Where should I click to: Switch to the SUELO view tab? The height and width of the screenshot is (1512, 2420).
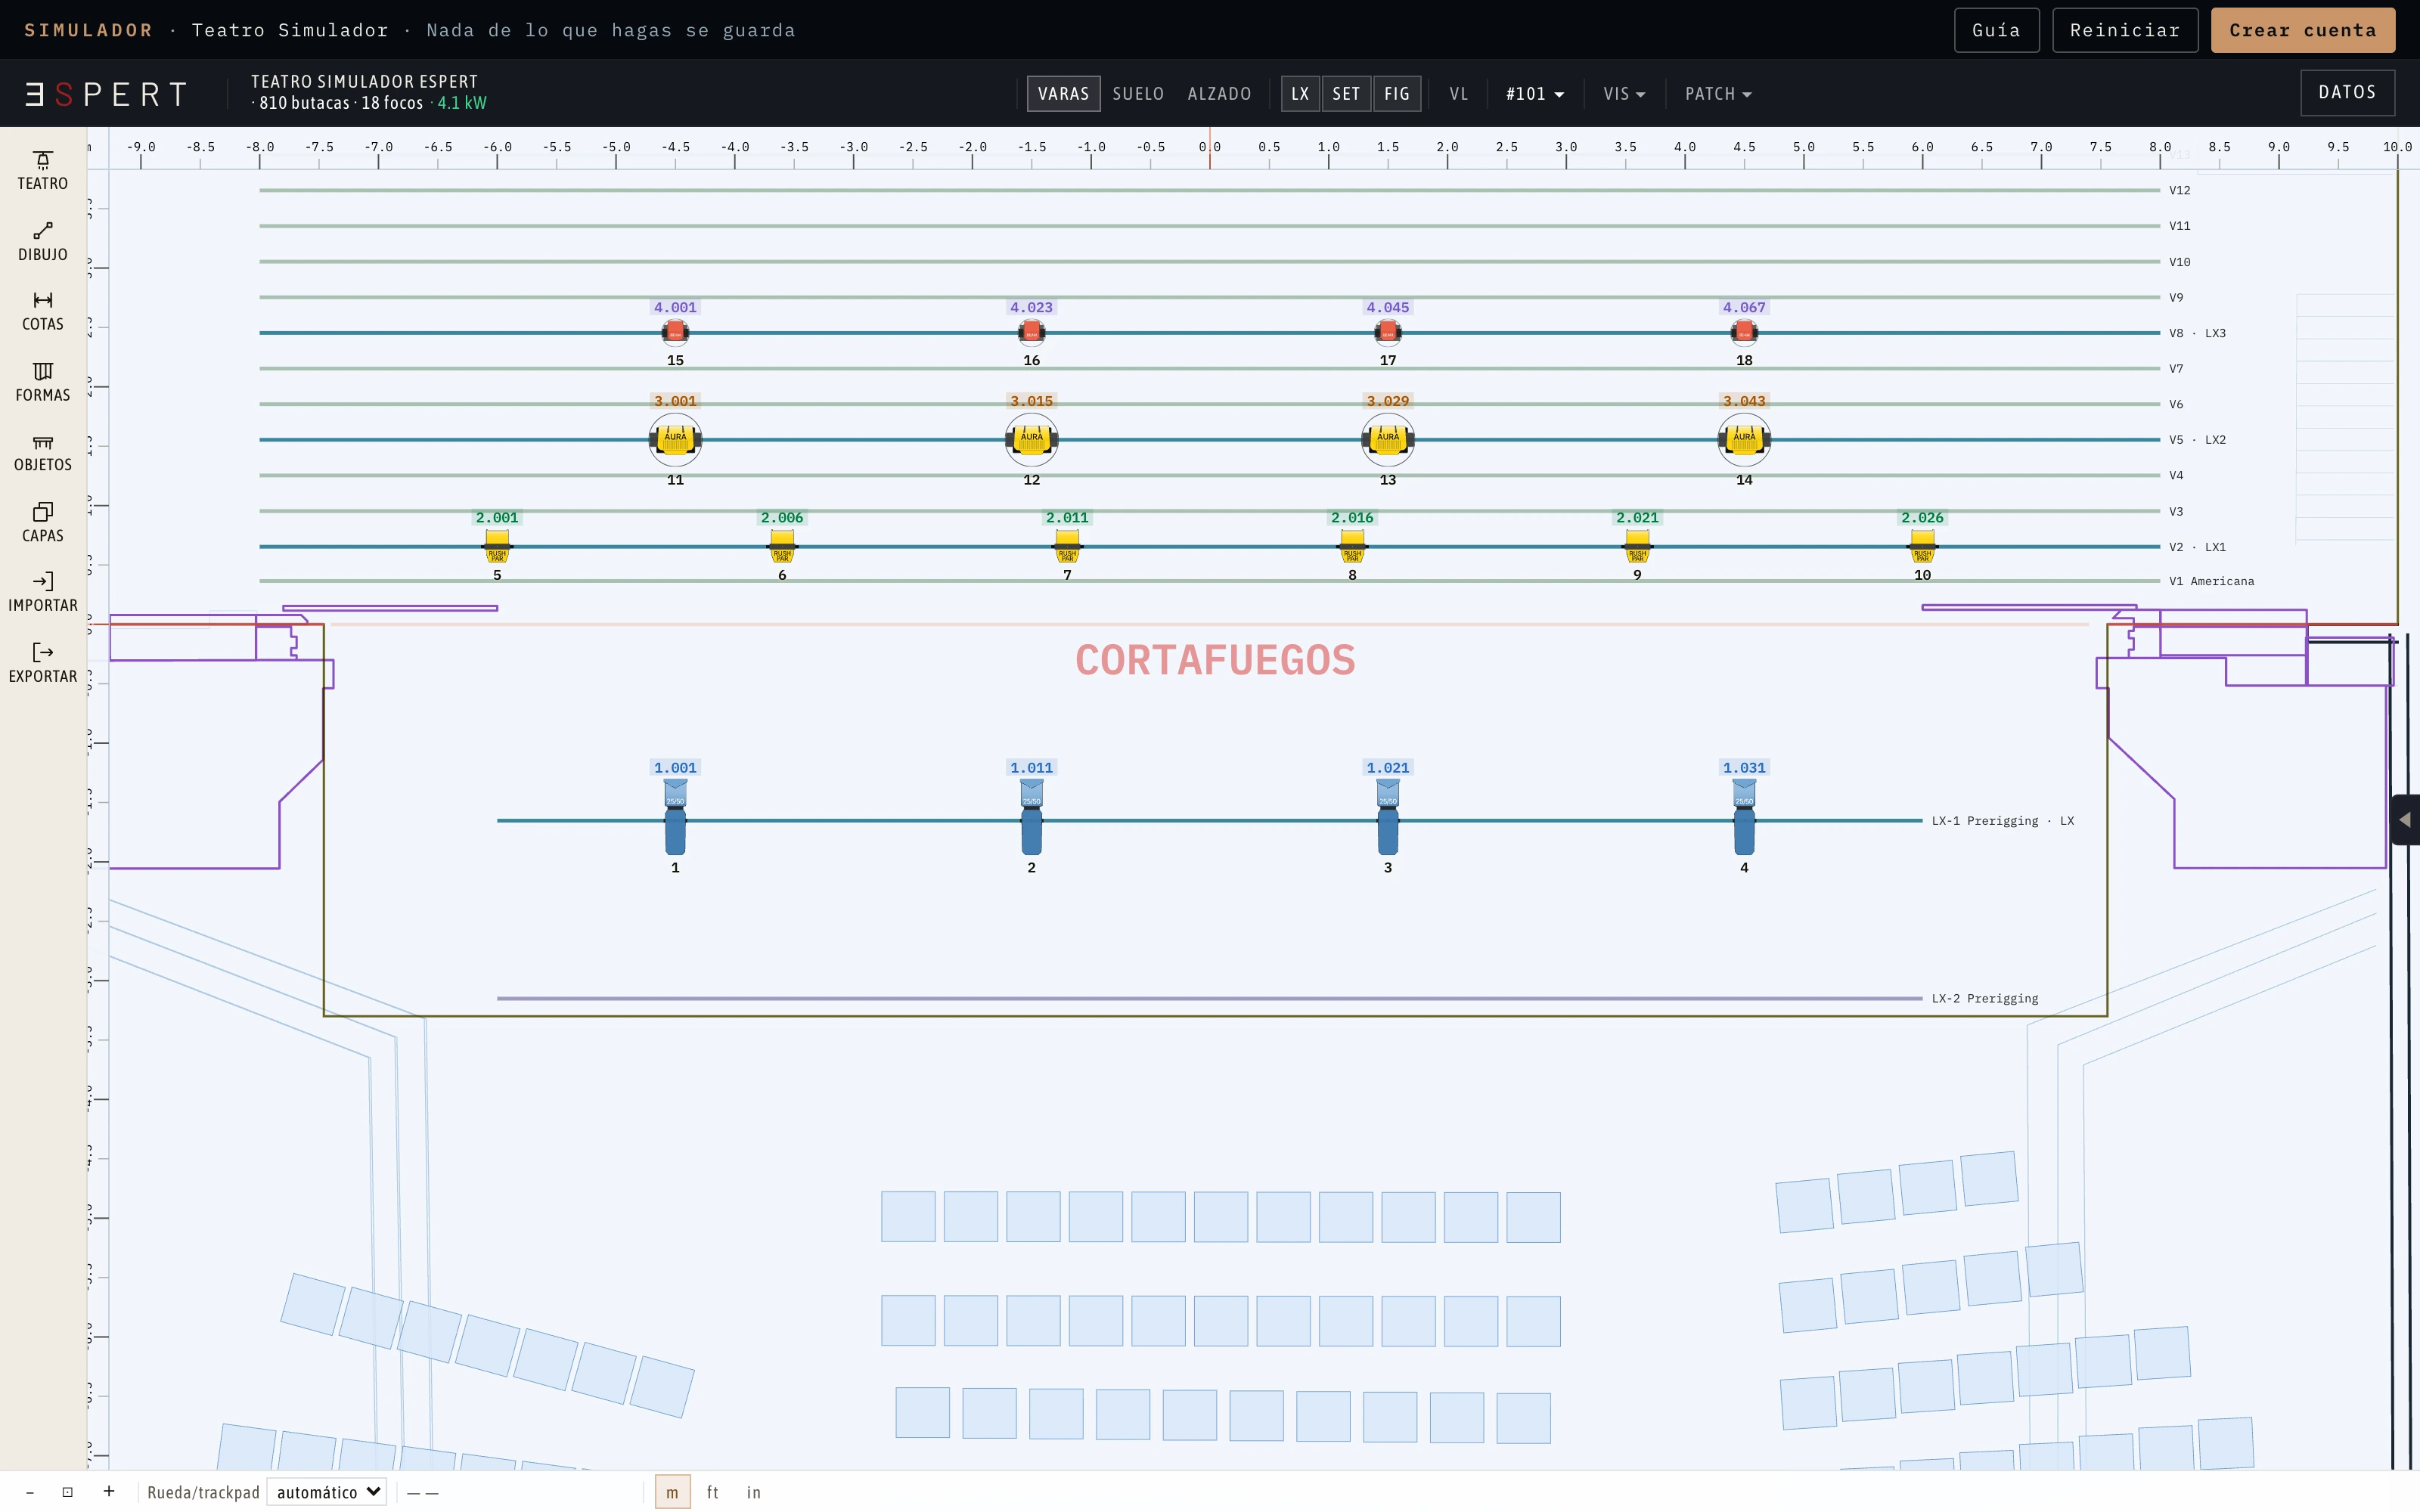(x=1138, y=94)
